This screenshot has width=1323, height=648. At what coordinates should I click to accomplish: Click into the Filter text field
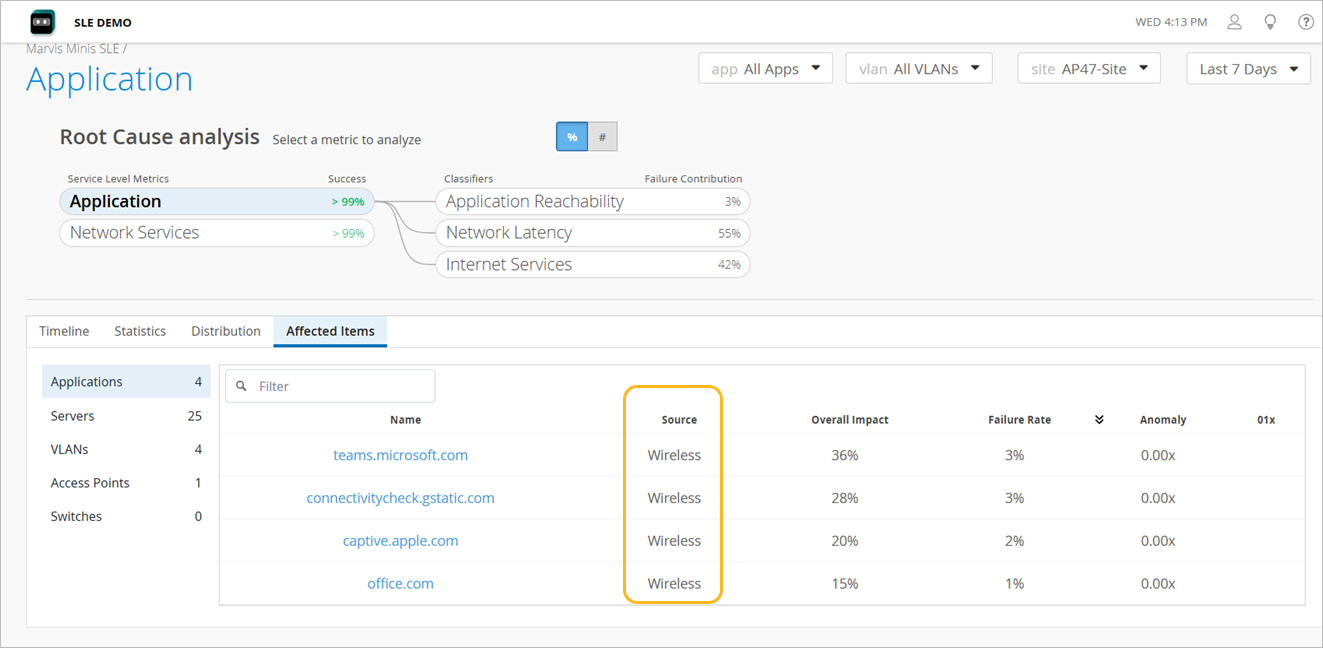pos(340,386)
